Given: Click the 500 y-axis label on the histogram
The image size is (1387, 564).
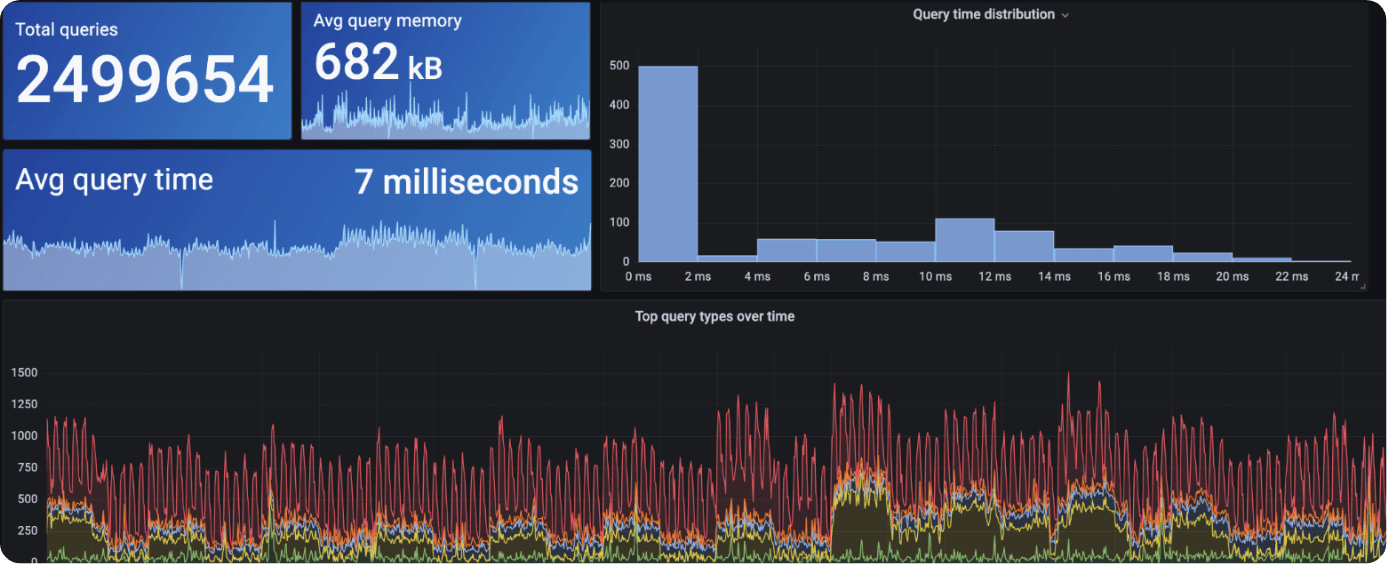Looking at the screenshot, I should [x=619, y=66].
